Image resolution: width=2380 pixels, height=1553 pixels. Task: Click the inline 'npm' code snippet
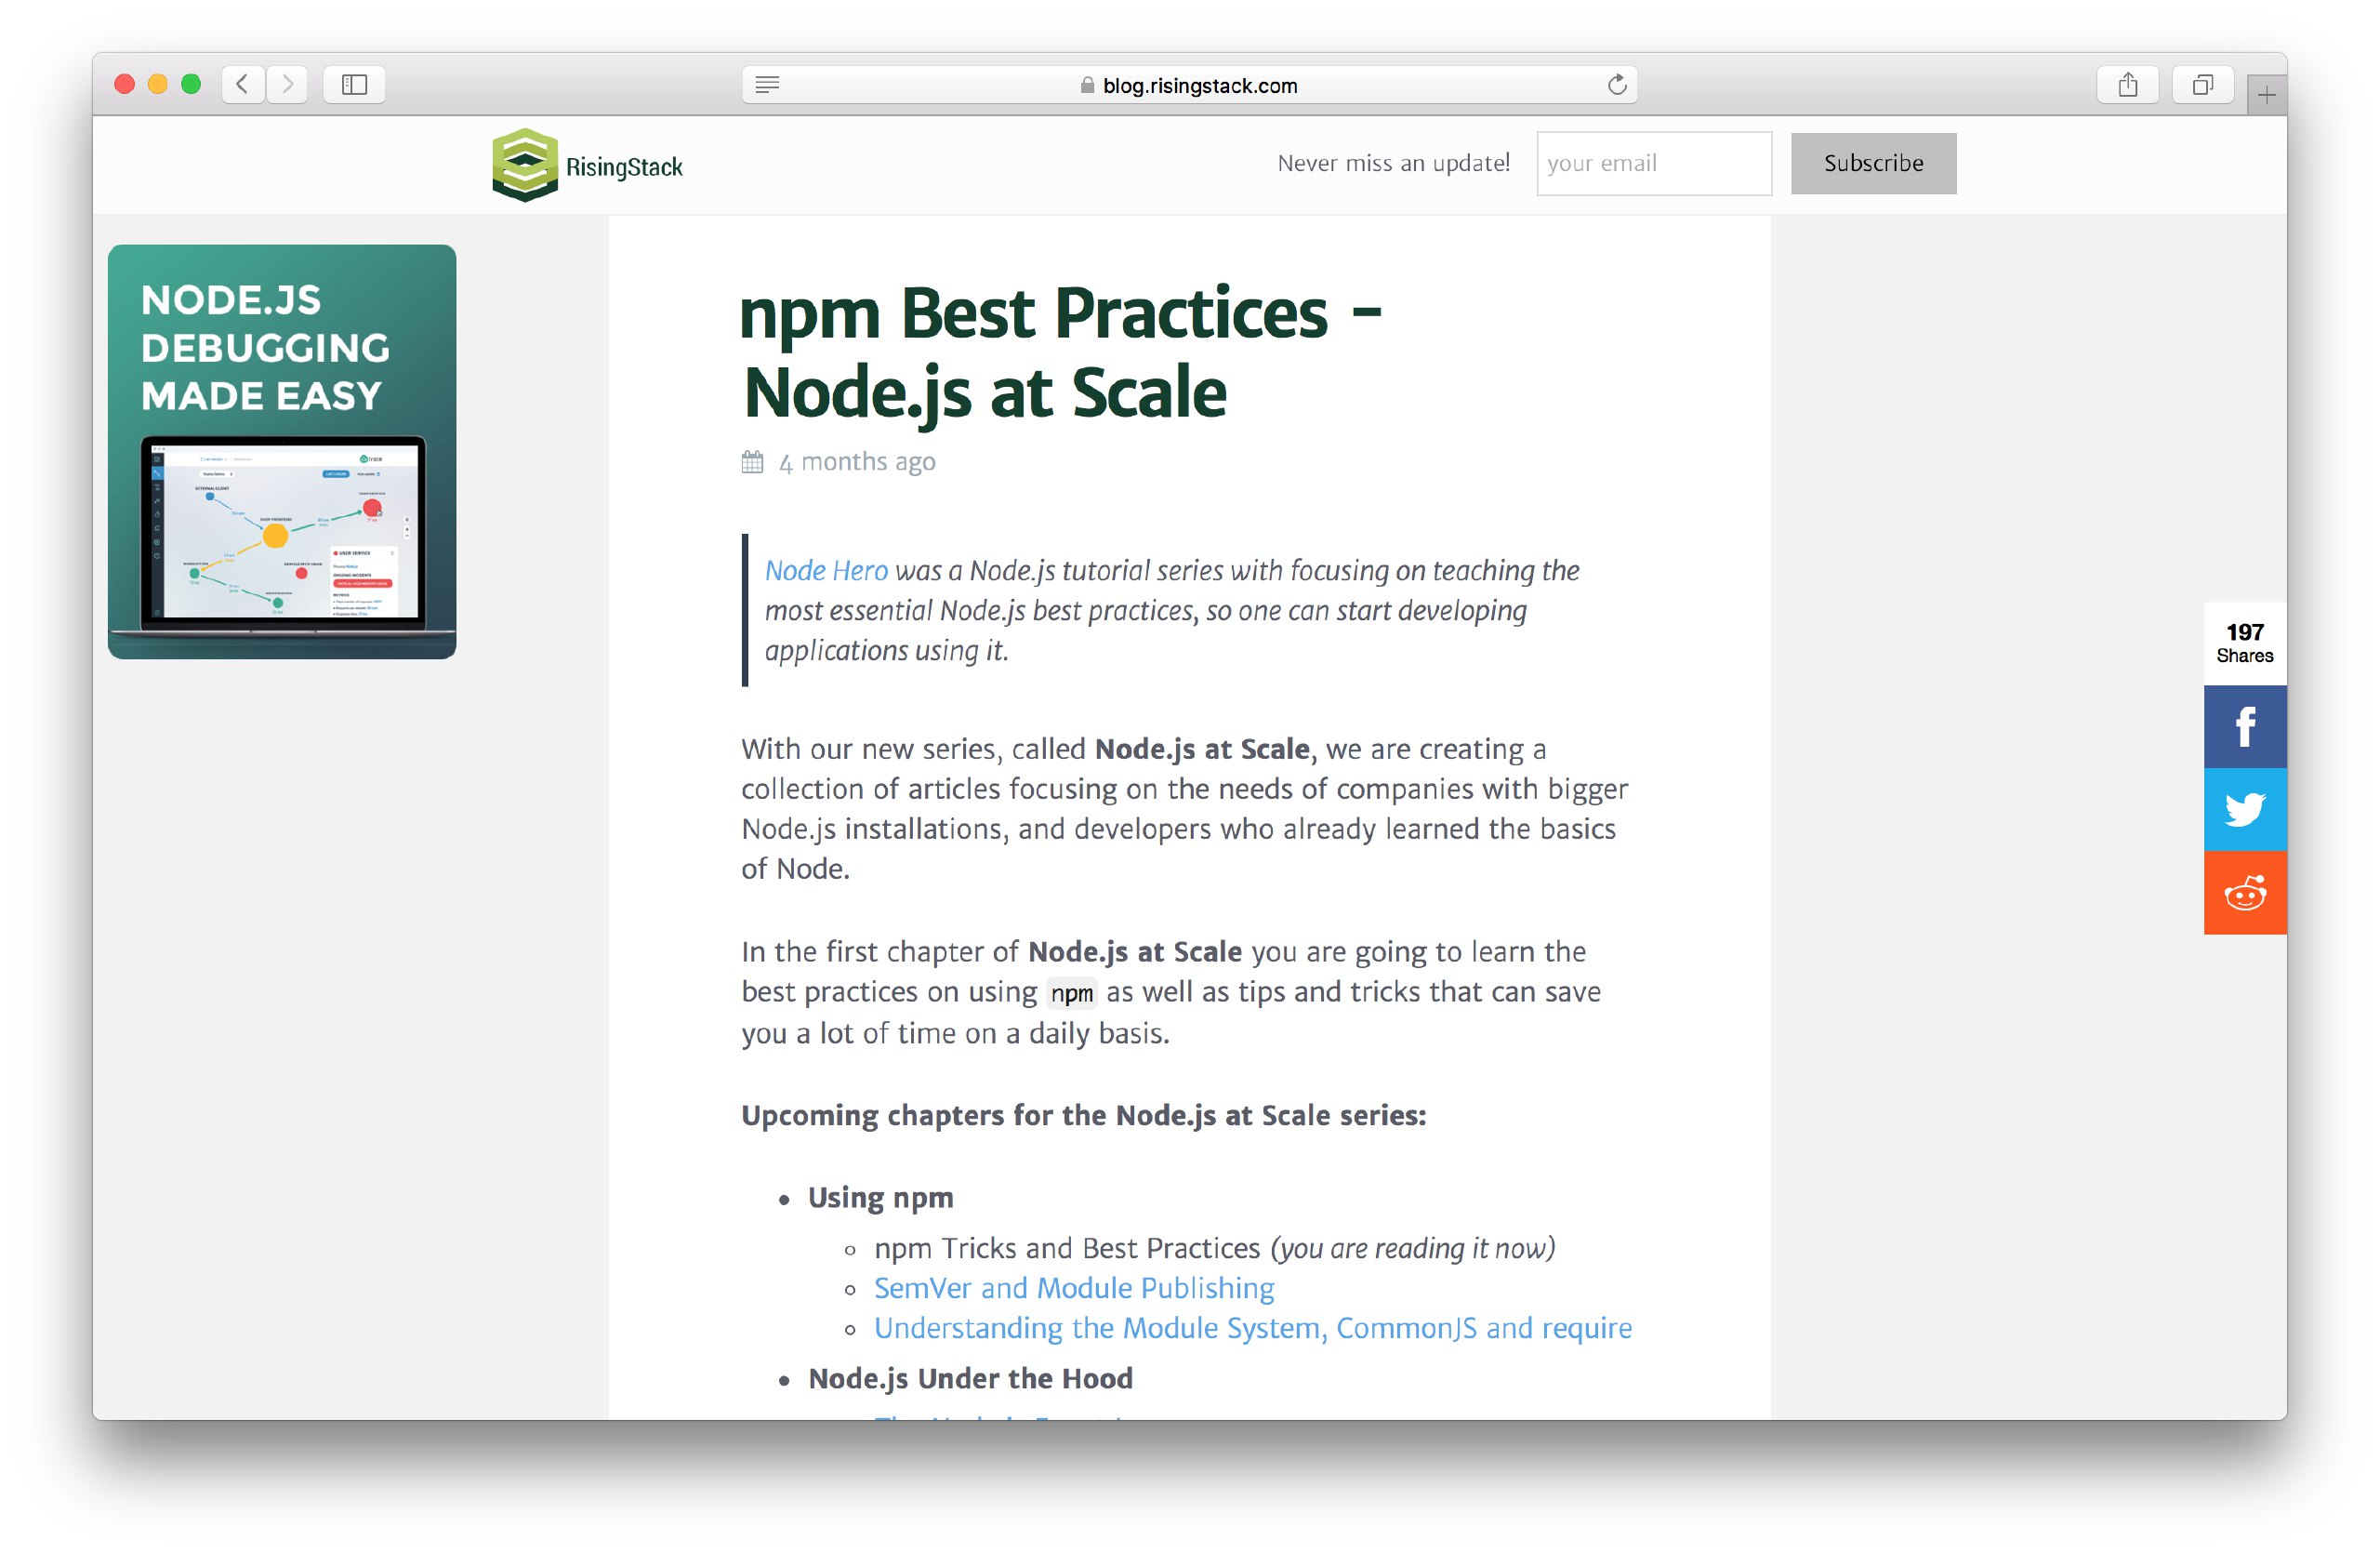[x=1071, y=993]
